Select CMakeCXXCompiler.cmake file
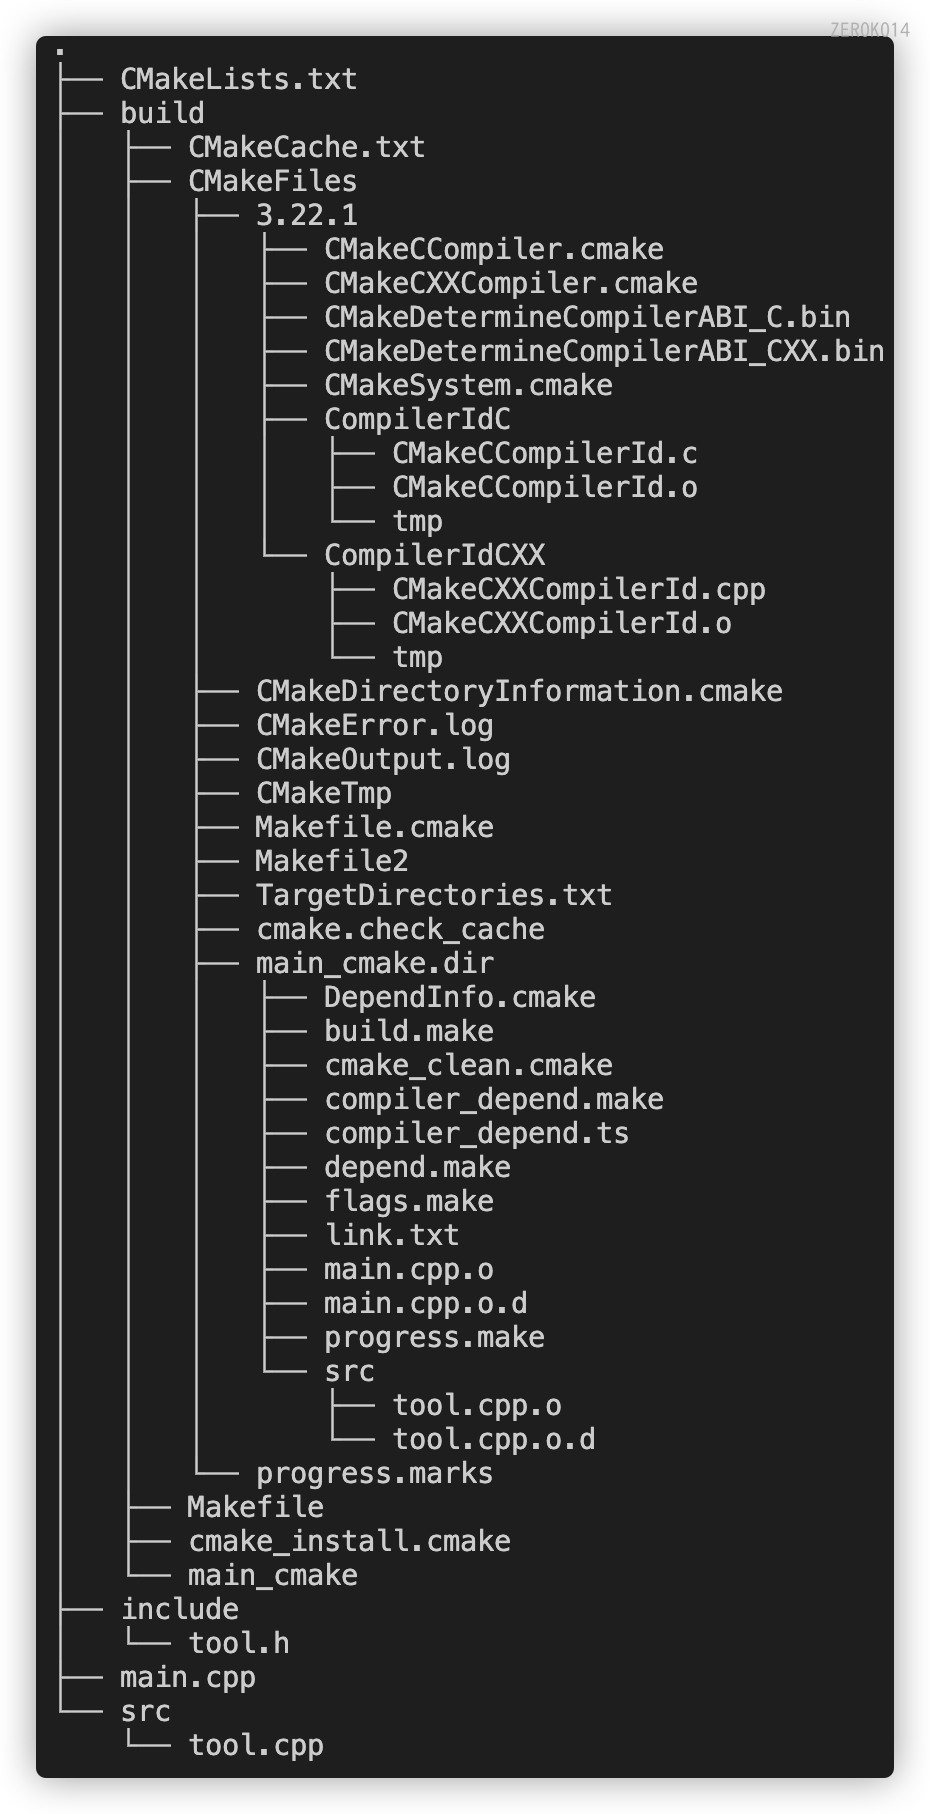Viewport: 930px width, 1814px height. (510, 283)
